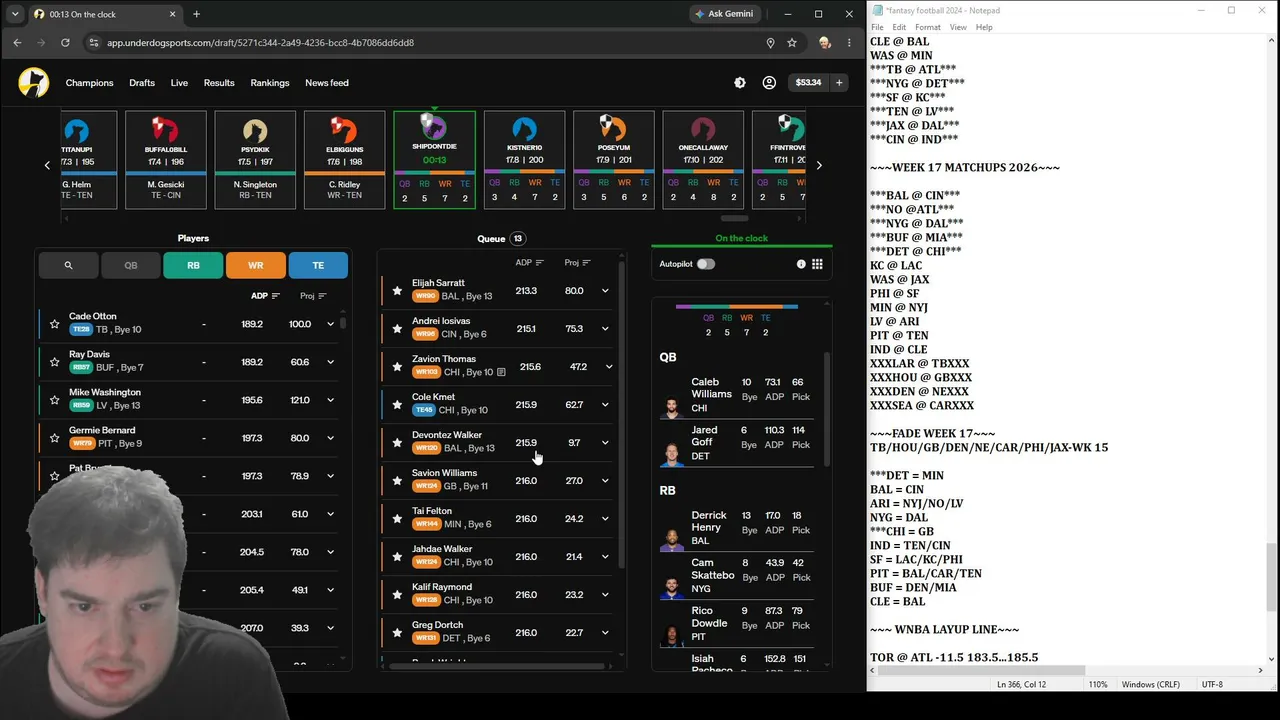Unstar Elijah Sarratt in the queue
Image resolution: width=1280 pixels, height=720 pixels.
397,291
